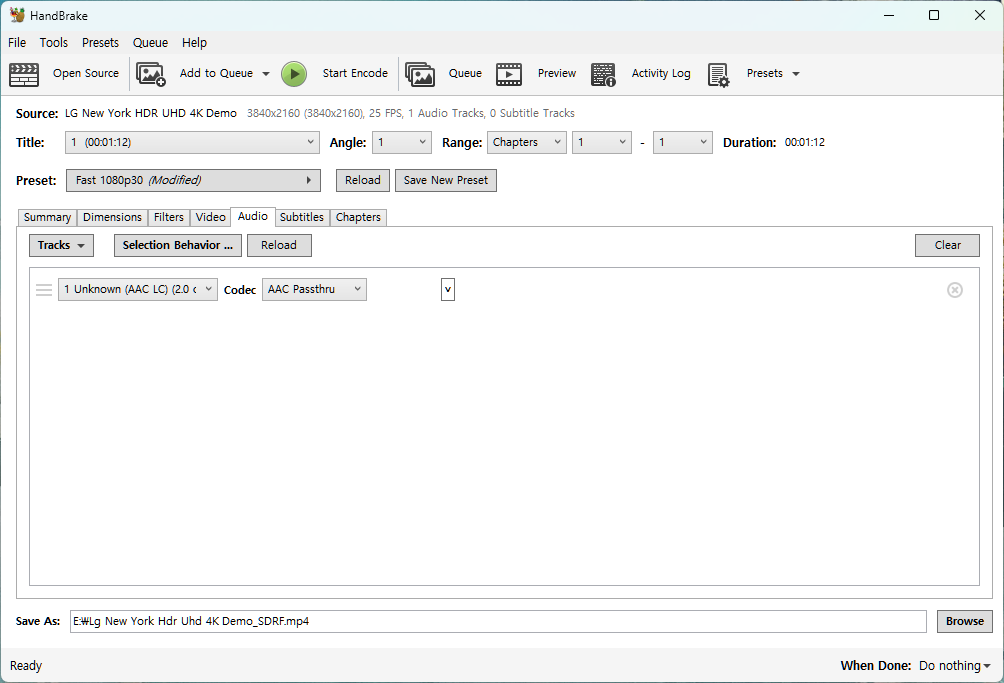Click Save New Preset button
The image size is (1004, 683).
[x=446, y=181]
